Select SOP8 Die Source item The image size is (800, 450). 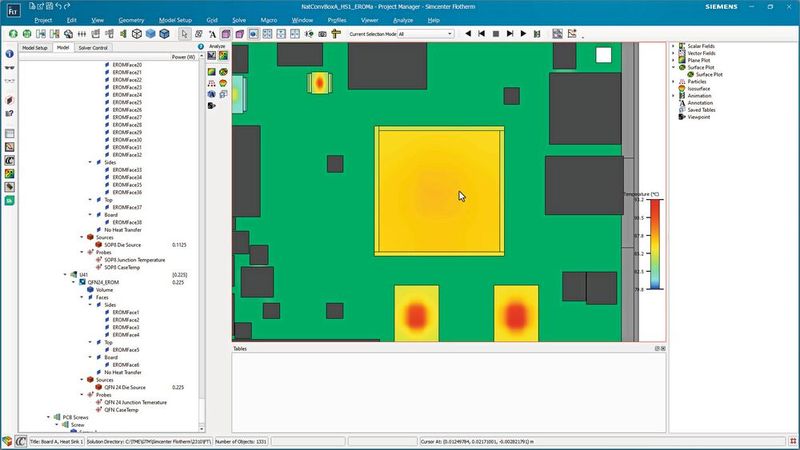coord(122,245)
